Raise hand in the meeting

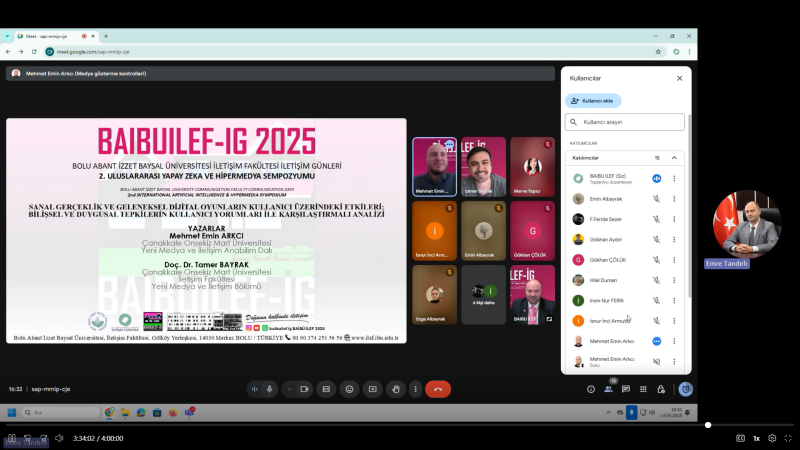[x=396, y=389]
